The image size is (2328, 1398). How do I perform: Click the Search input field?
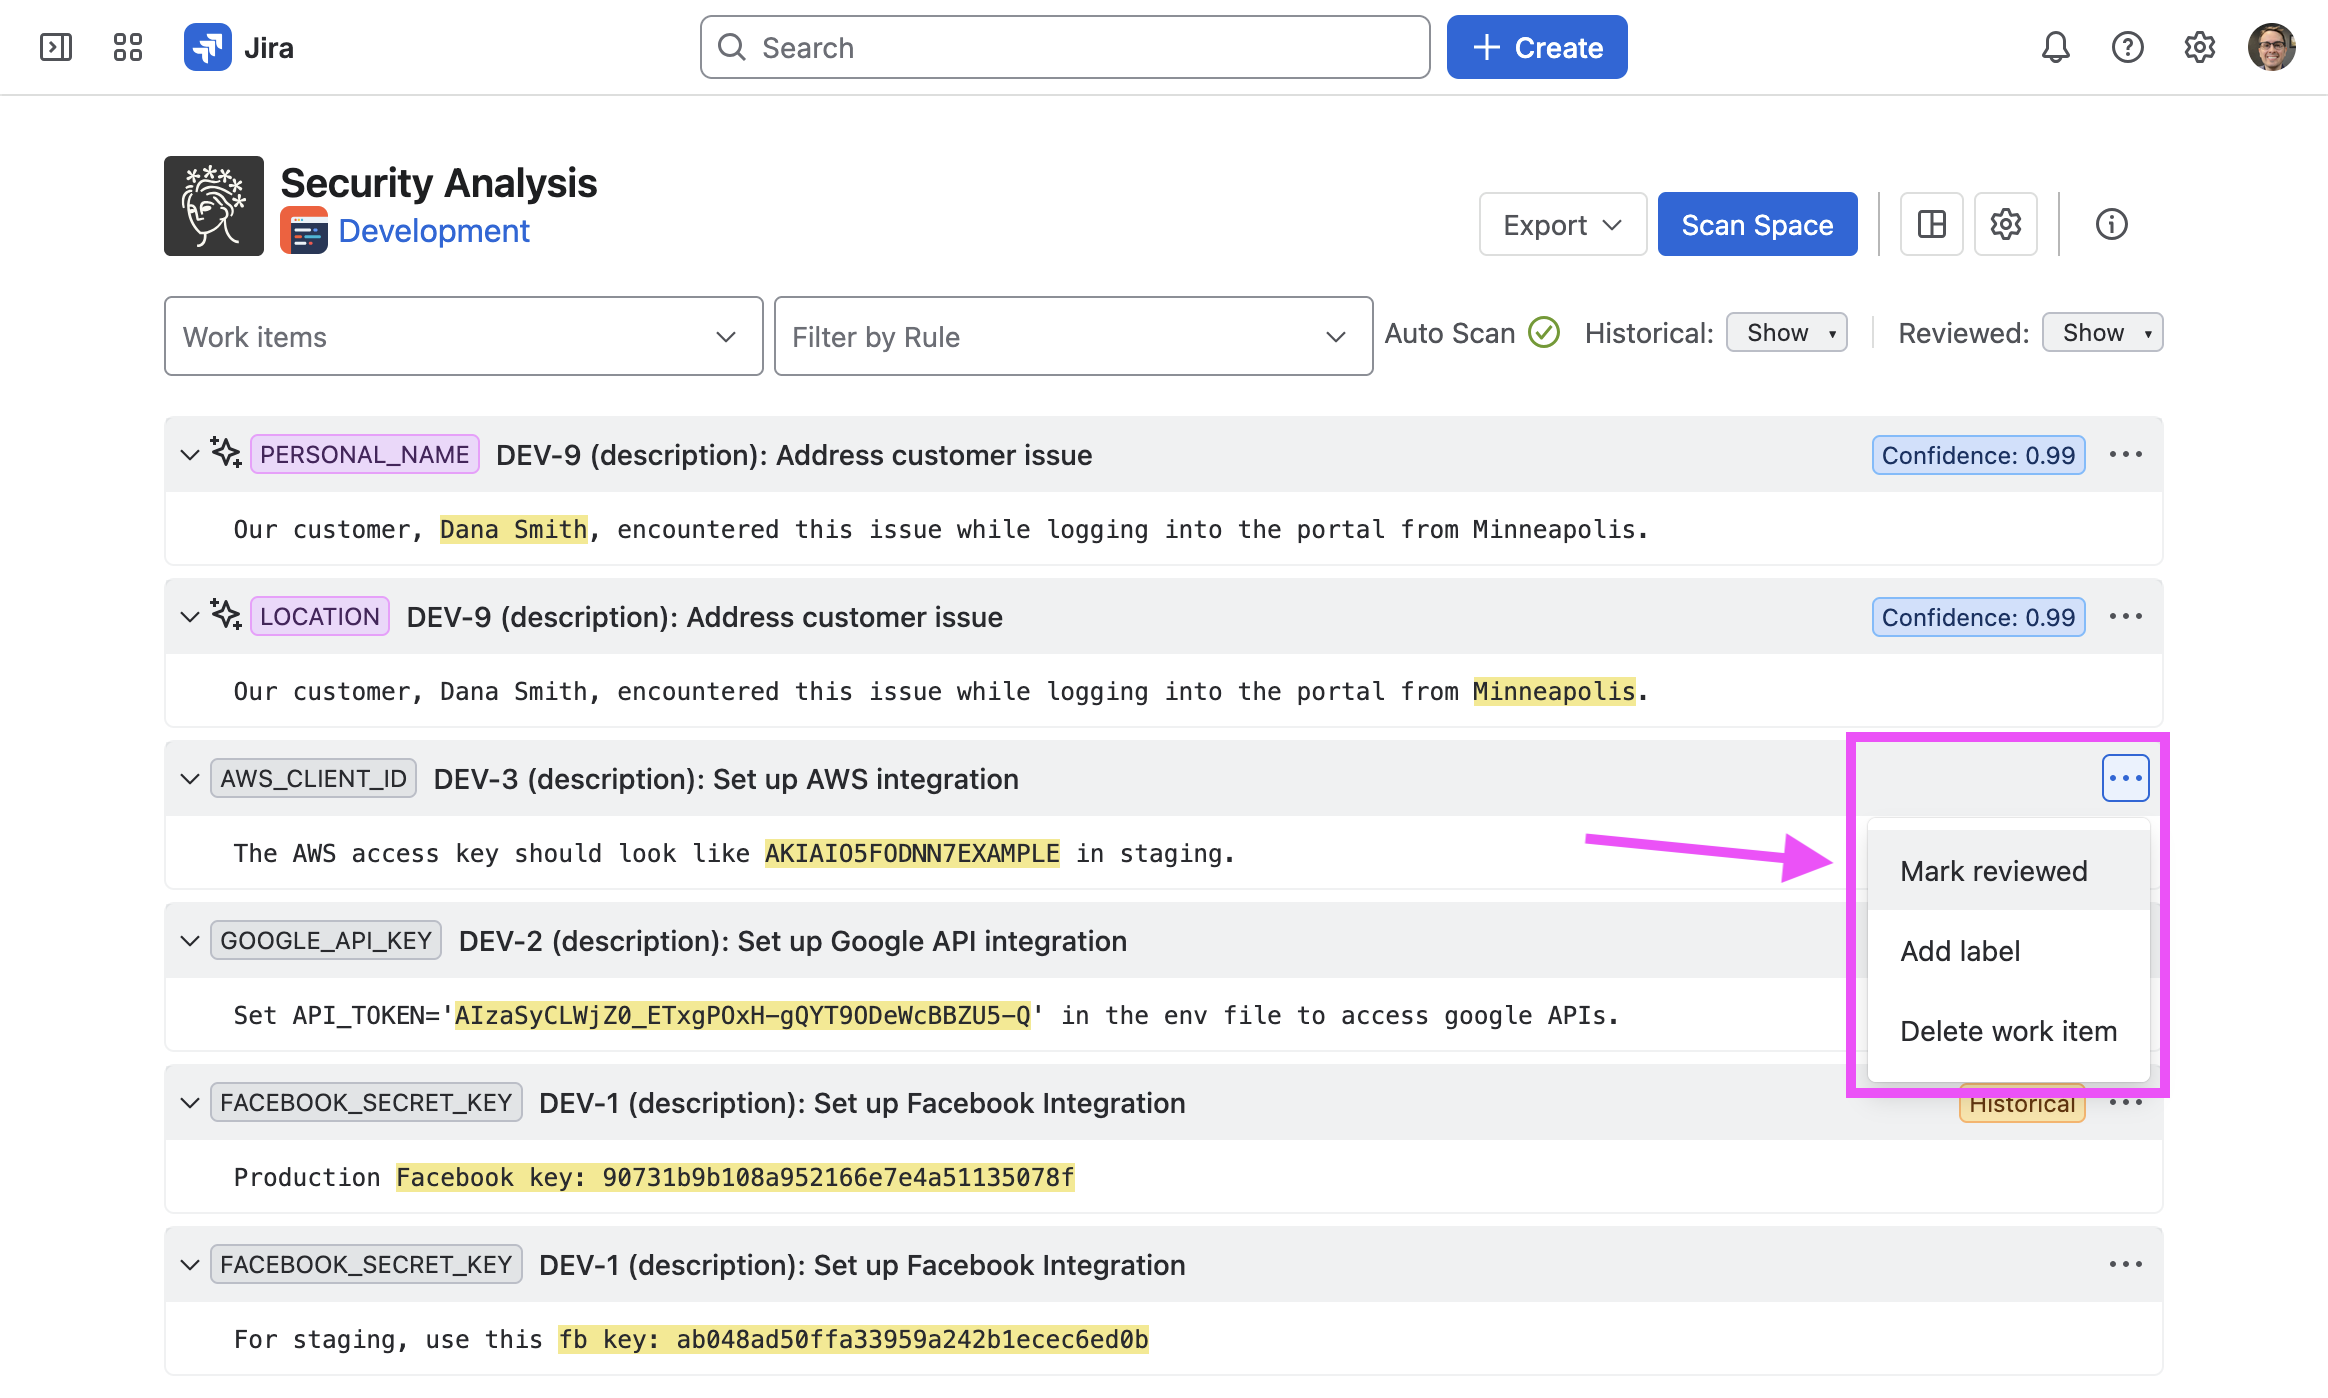(1065, 47)
